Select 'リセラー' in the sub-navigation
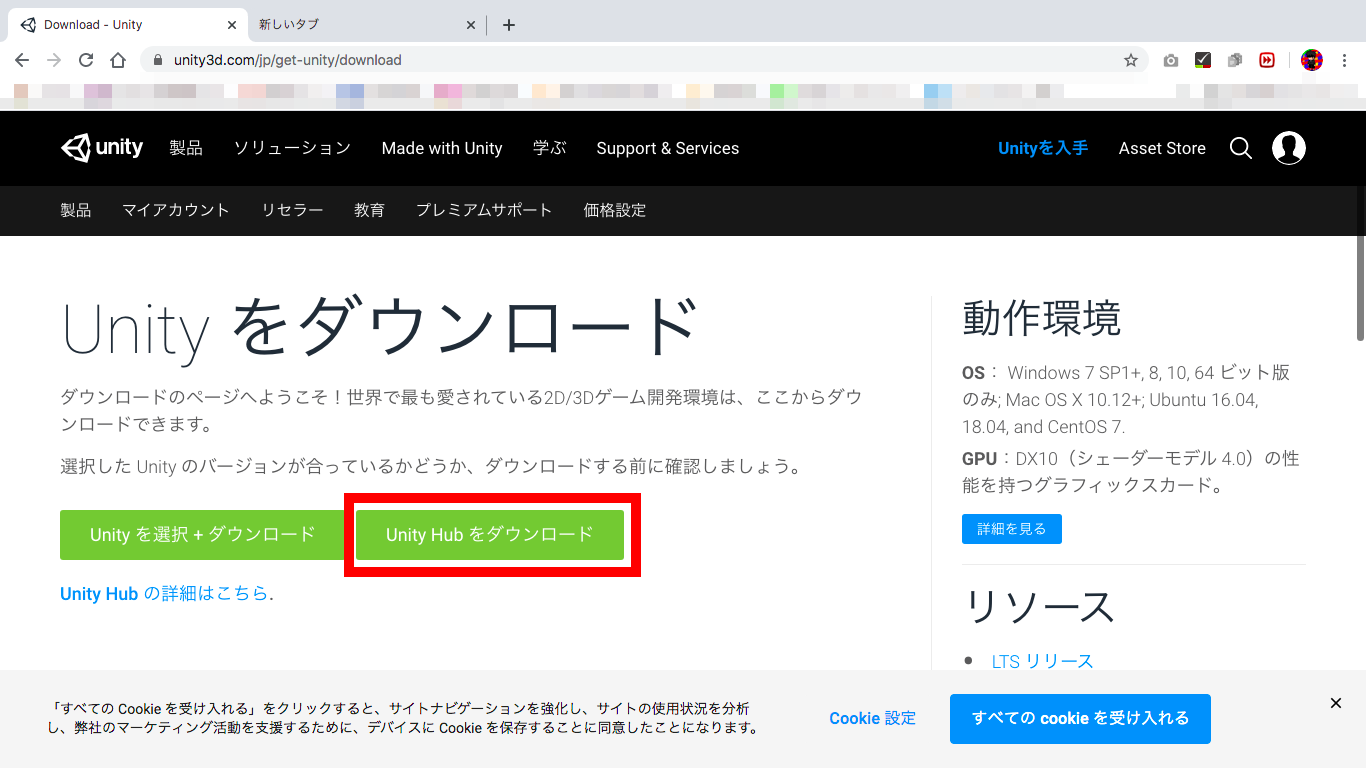Image resolution: width=1366 pixels, height=768 pixels. (x=292, y=210)
